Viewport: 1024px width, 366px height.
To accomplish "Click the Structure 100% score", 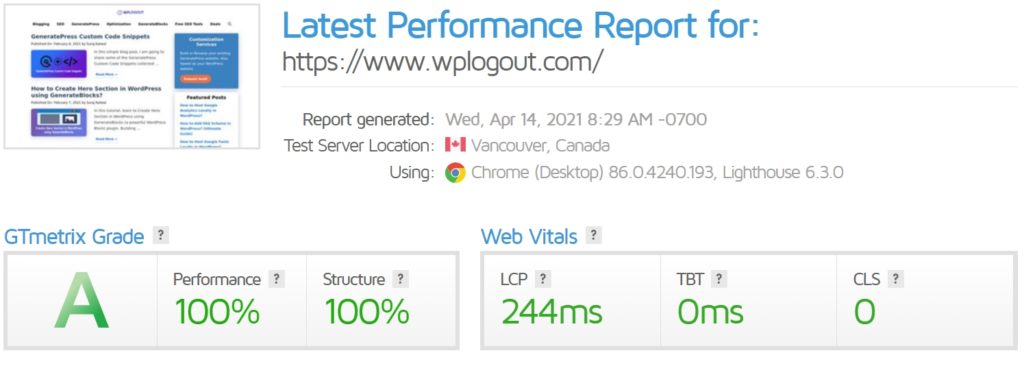I will 367,312.
